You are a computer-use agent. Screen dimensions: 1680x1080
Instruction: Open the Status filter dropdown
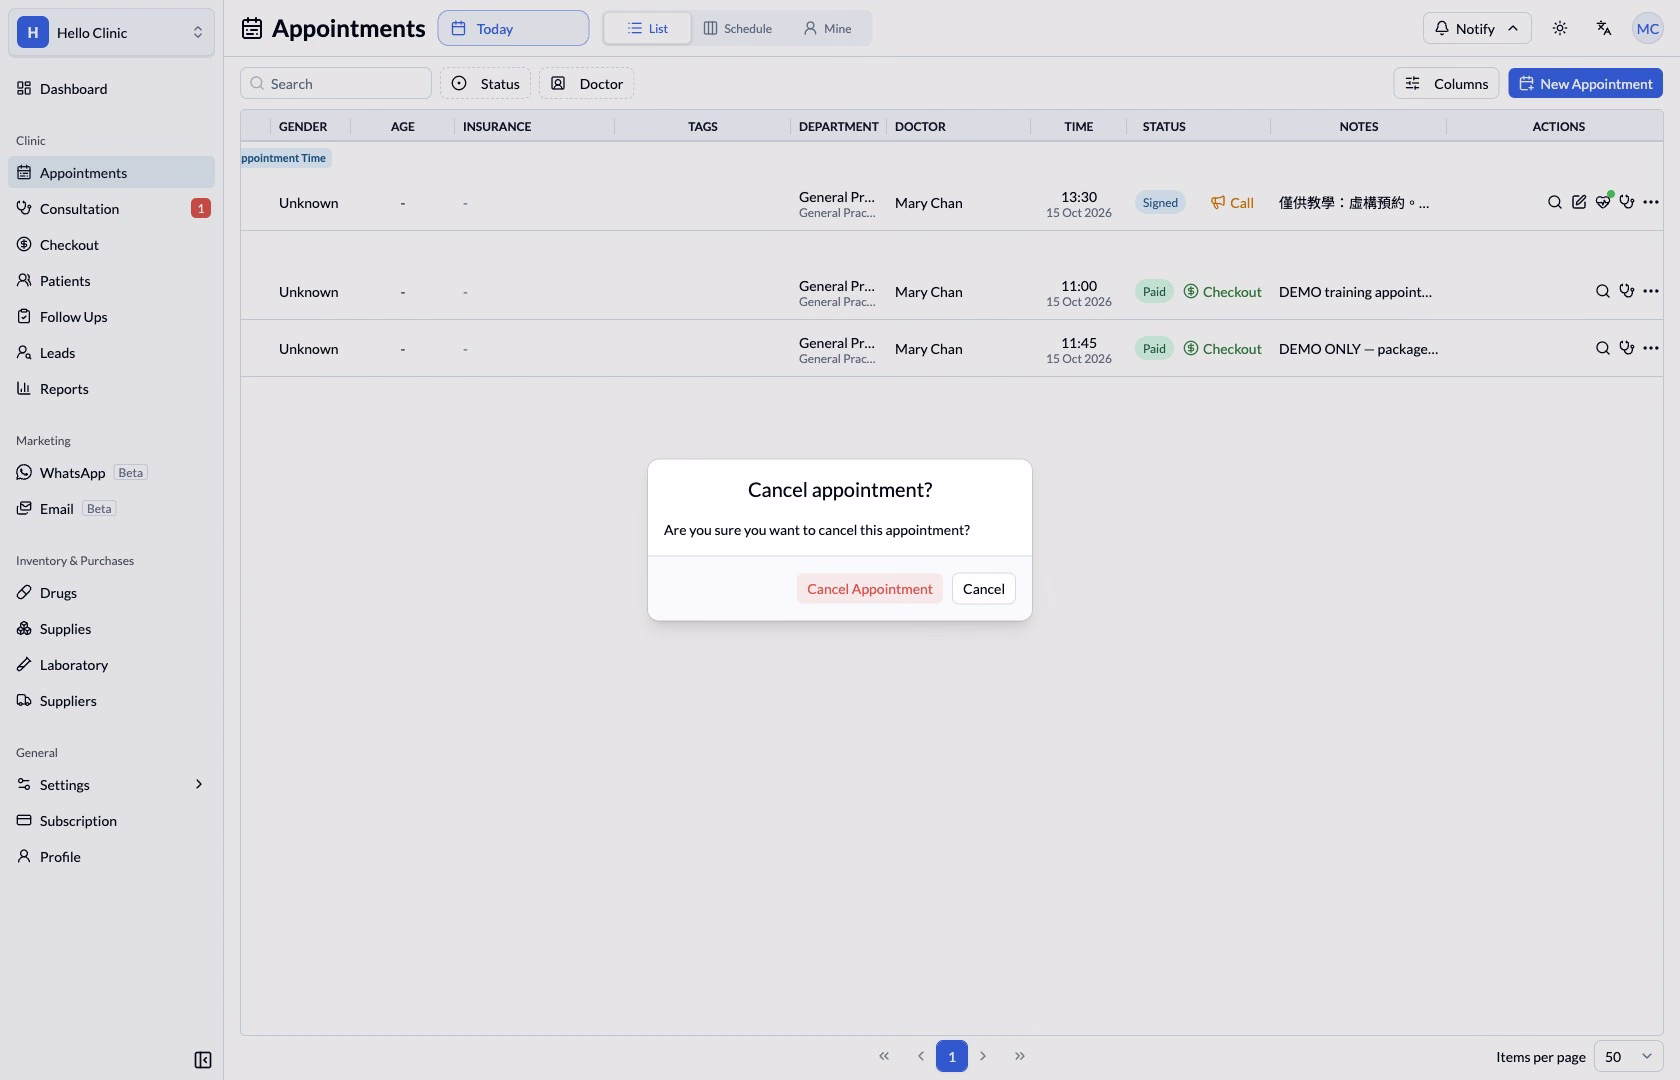click(x=485, y=84)
